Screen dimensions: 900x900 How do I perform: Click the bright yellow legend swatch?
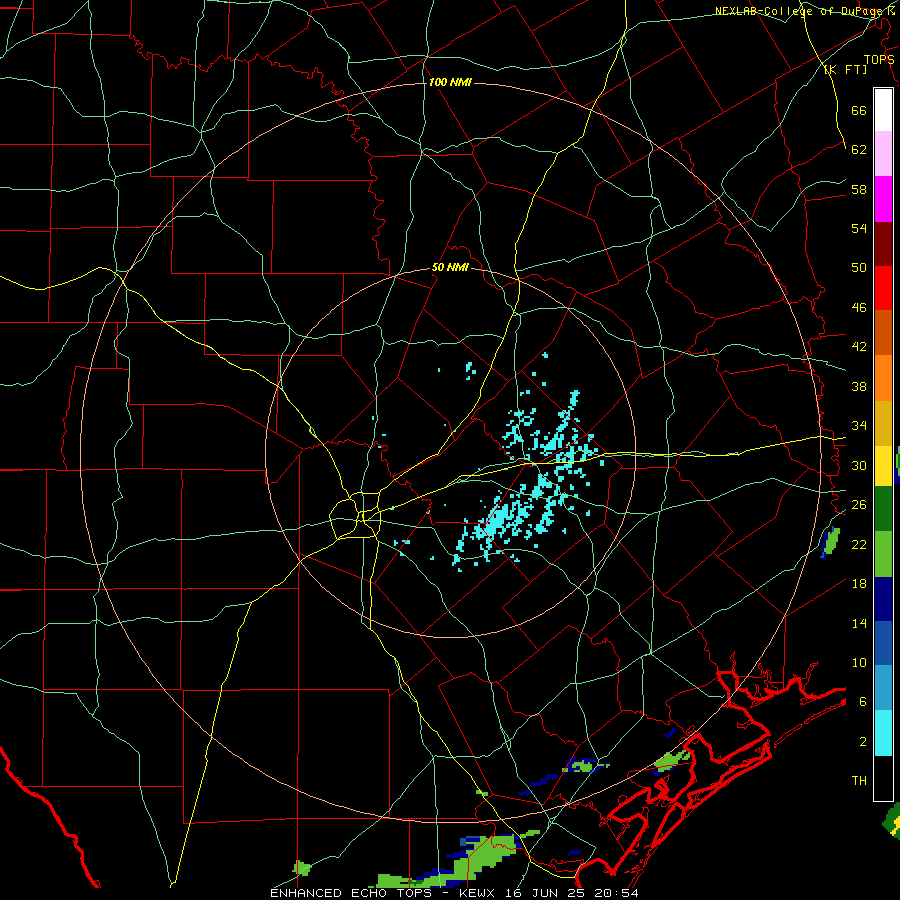coord(883,466)
